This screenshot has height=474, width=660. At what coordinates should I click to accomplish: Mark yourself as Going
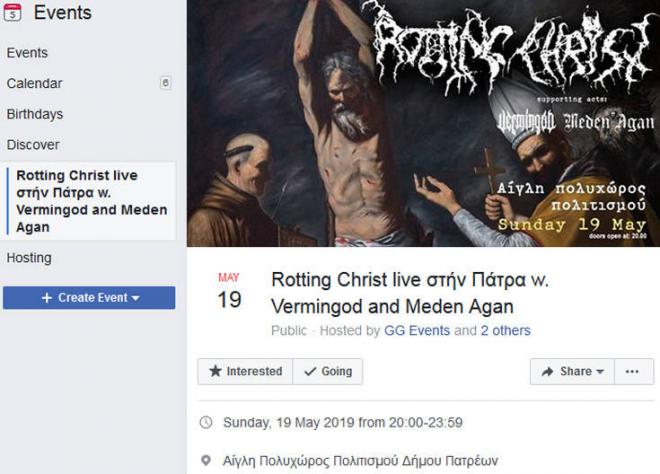tap(328, 371)
